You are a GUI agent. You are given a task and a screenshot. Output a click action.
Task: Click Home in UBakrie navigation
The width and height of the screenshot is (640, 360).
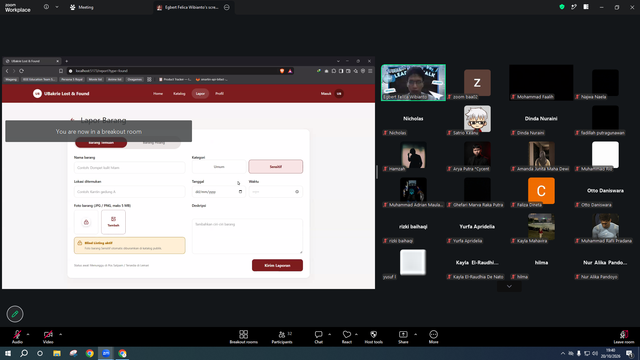click(158, 93)
